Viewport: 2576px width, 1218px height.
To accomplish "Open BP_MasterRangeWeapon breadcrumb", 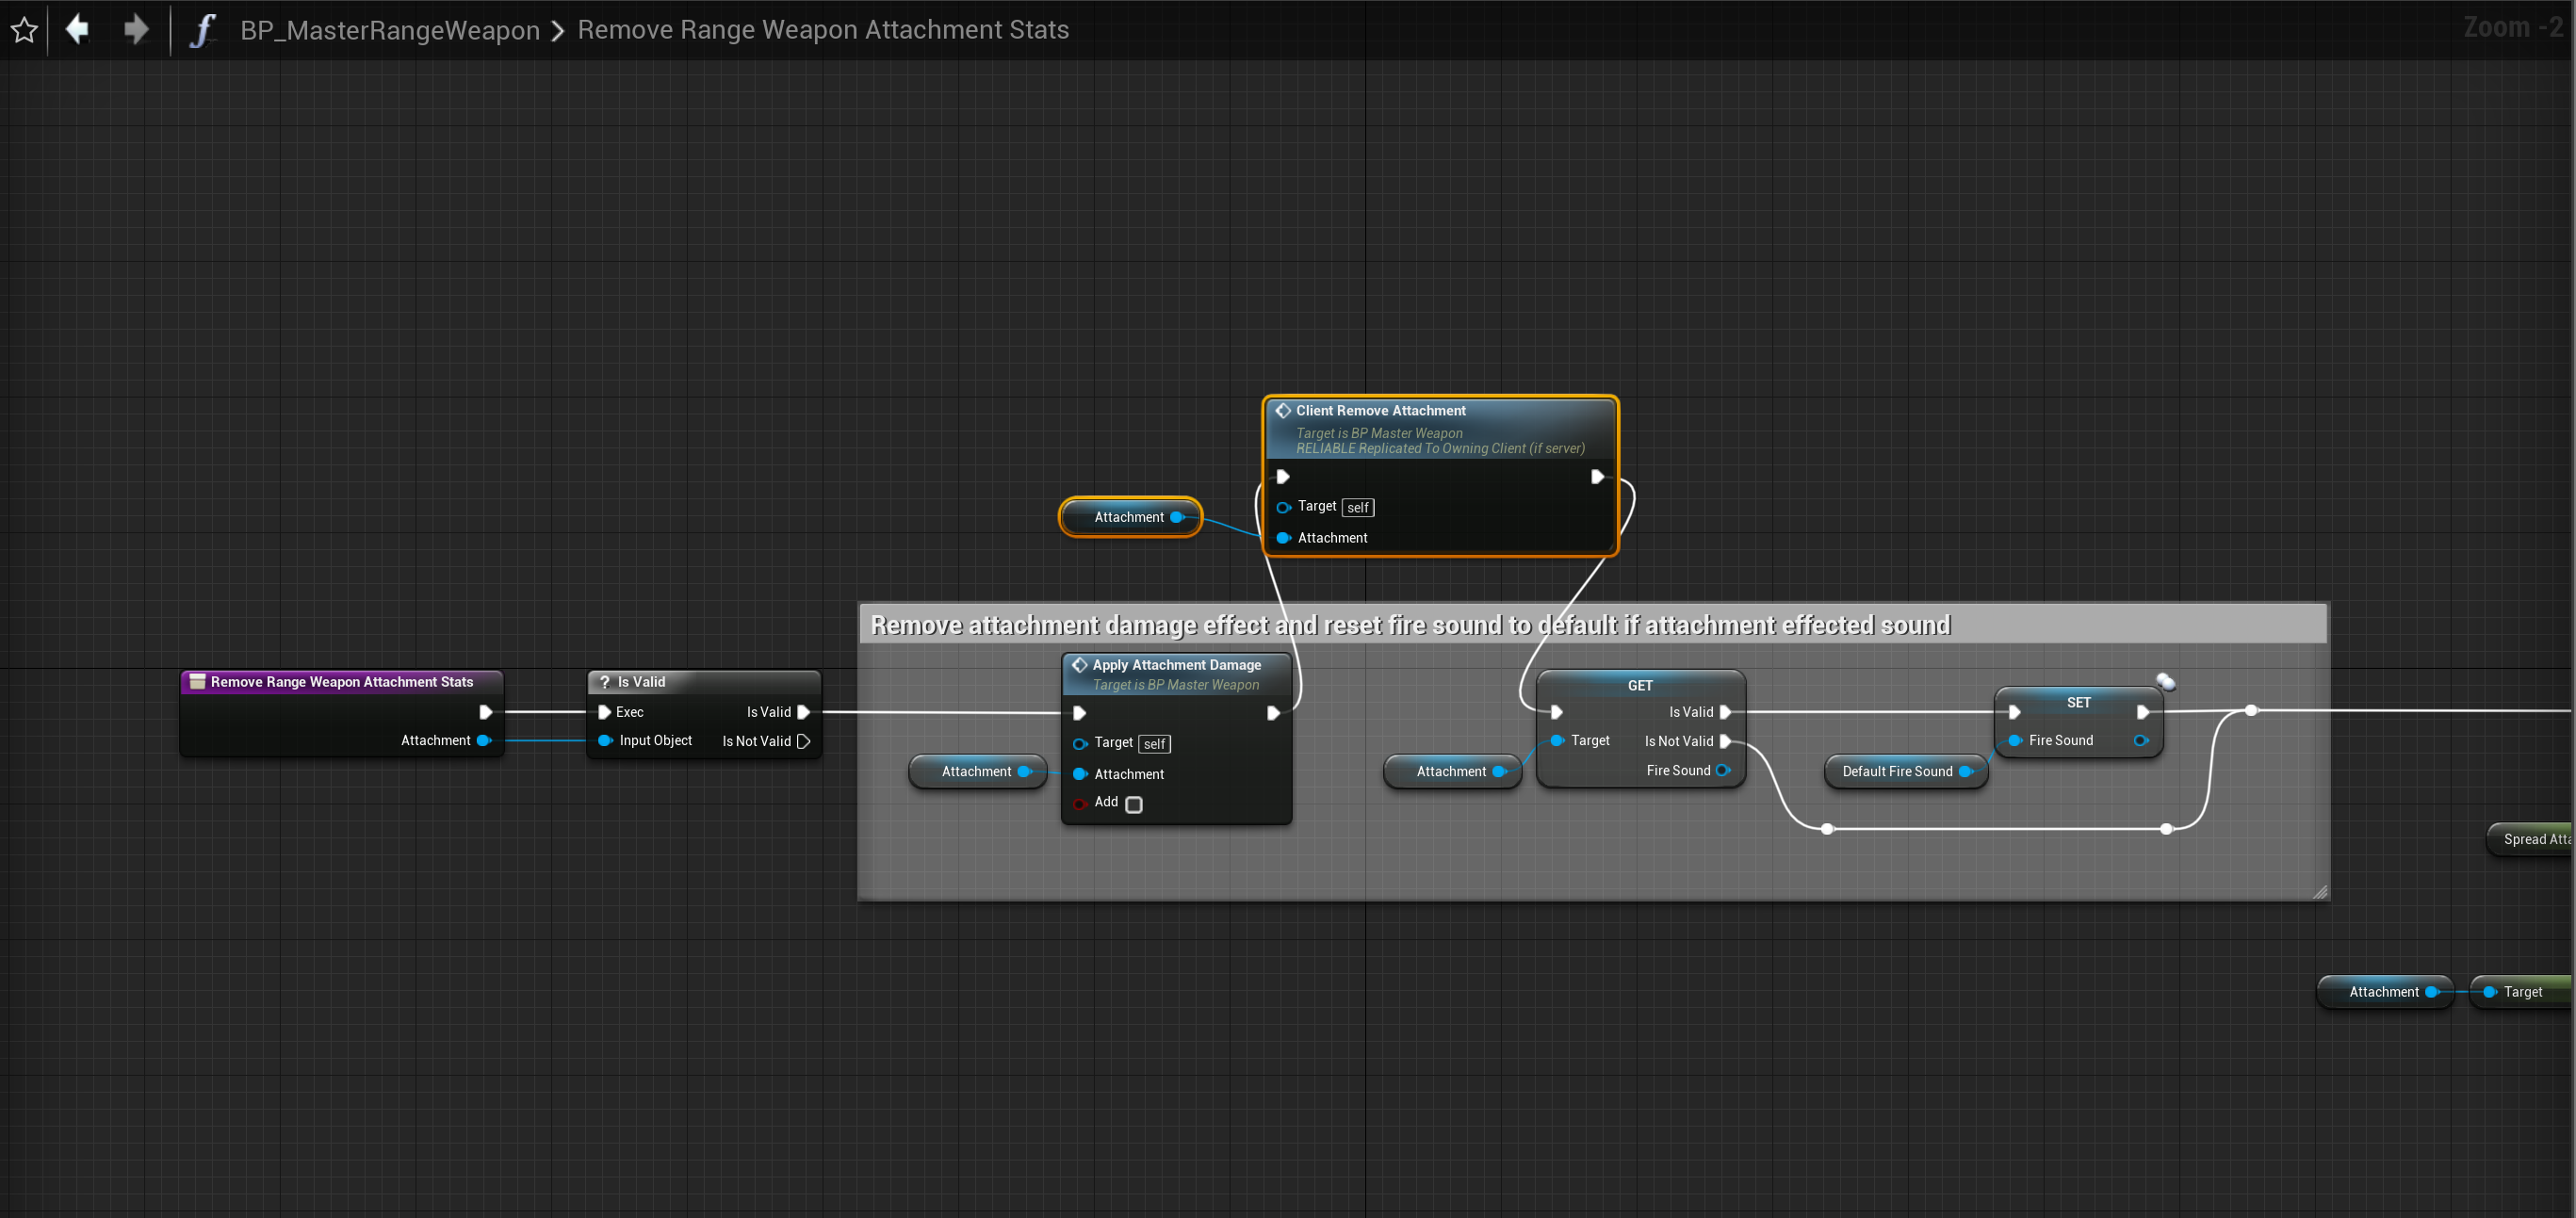I will (389, 30).
